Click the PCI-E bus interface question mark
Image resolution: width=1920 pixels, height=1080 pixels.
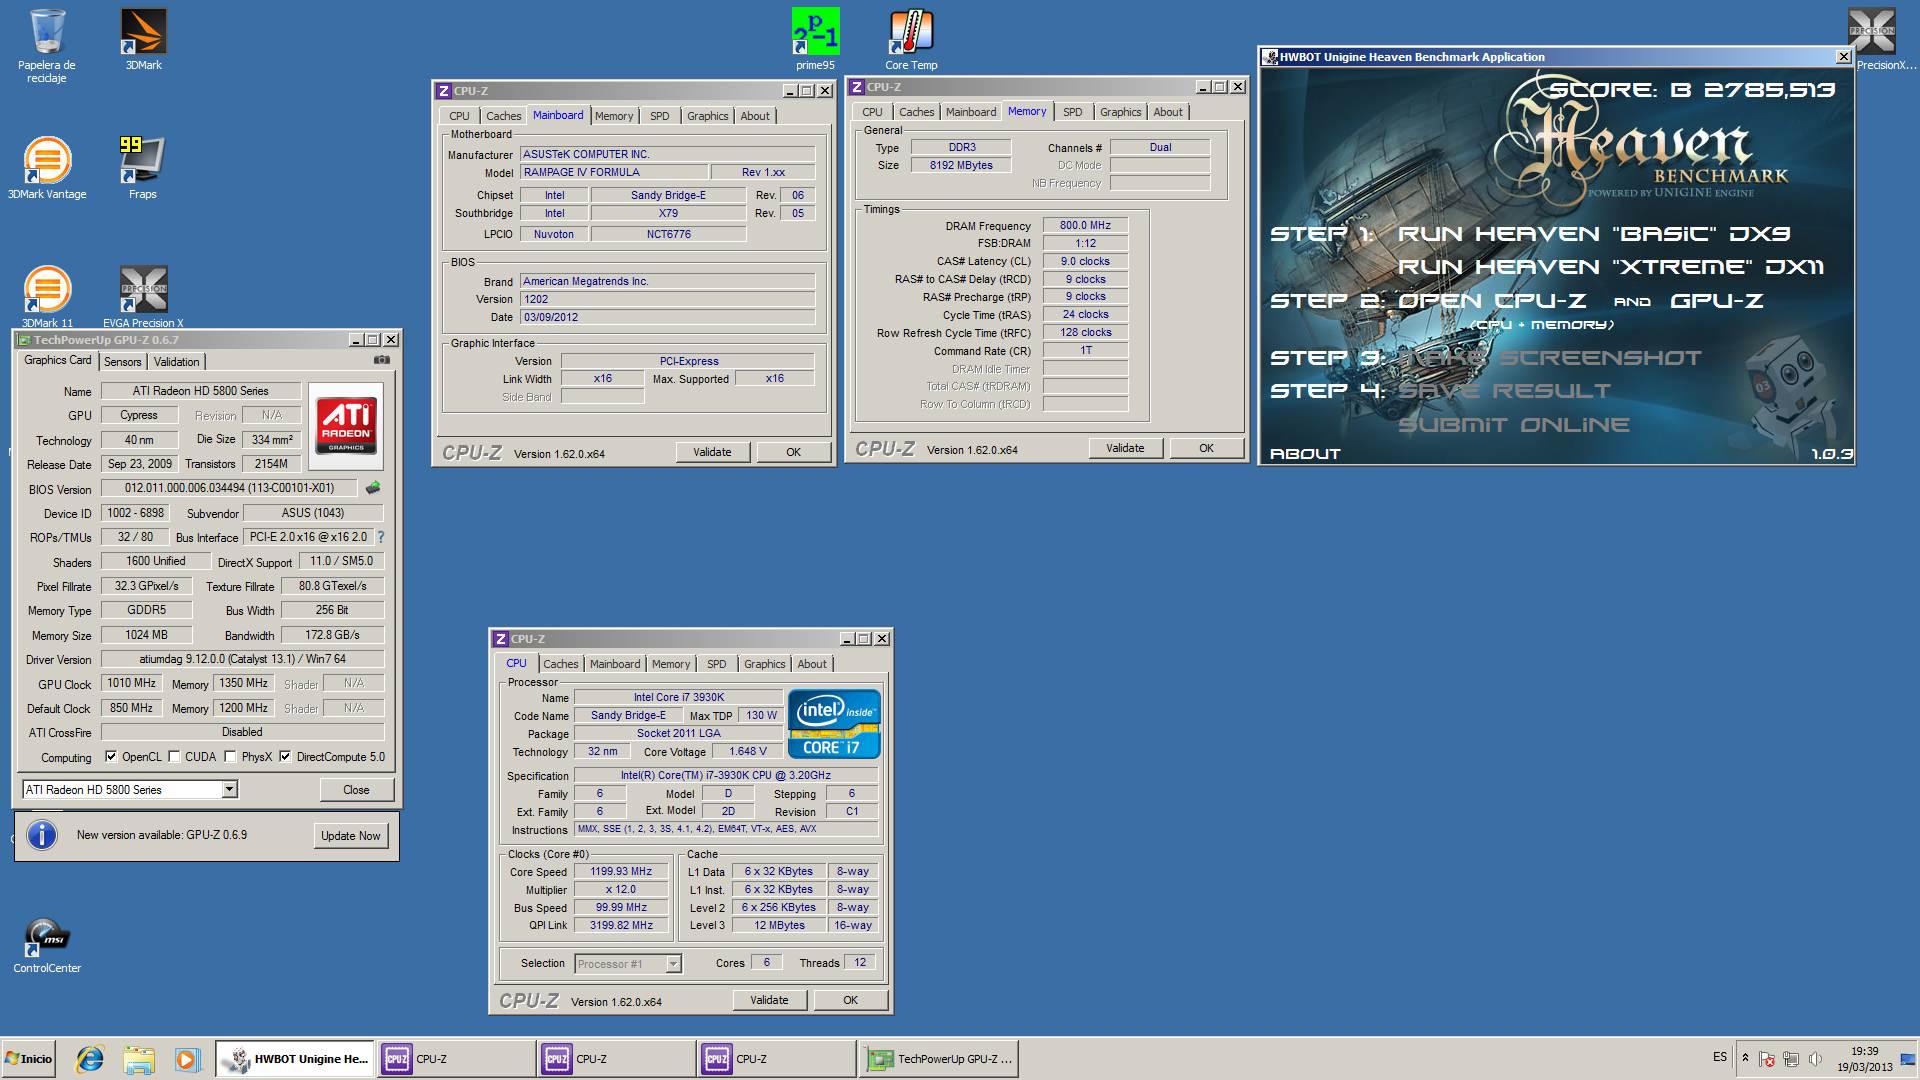click(380, 537)
